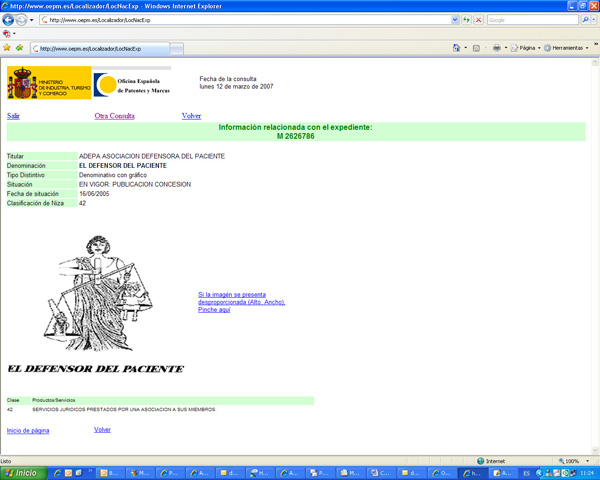600x480 pixels.
Task: Click the search magnifier icon
Action: click(585, 20)
